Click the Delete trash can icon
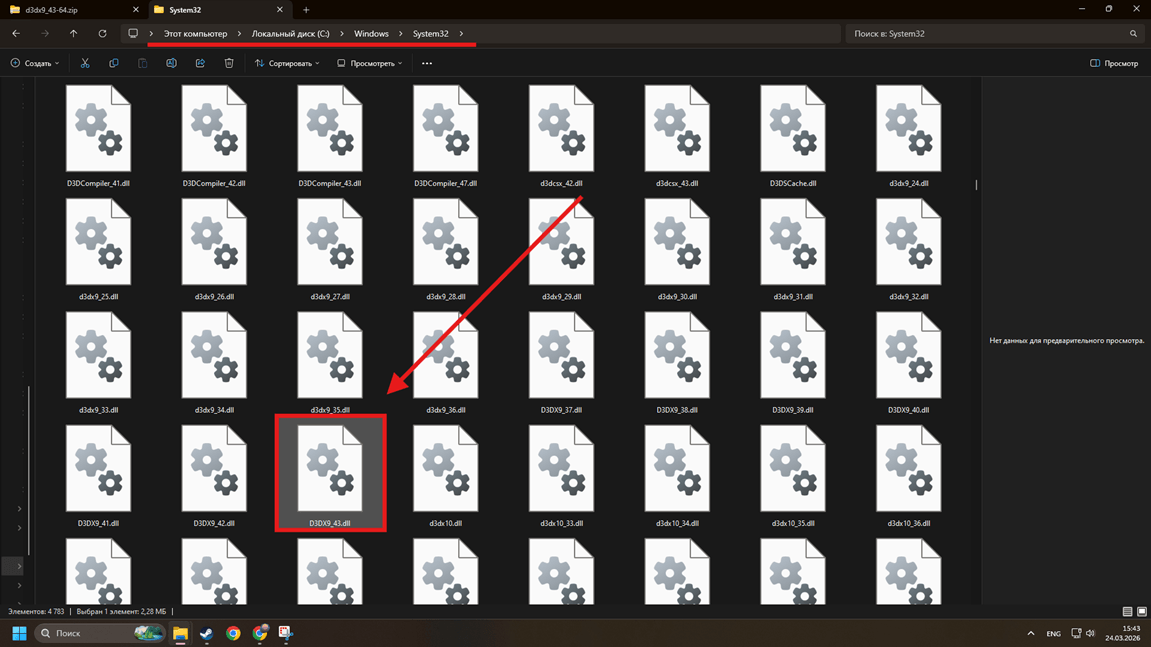This screenshot has width=1151, height=647. [229, 63]
